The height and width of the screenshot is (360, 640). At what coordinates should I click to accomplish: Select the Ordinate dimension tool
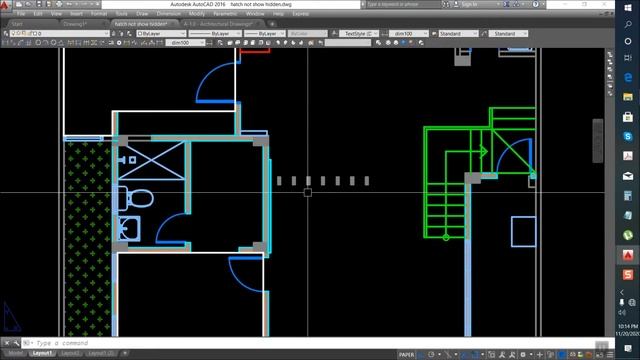pyautogui.click(x=28, y=43)
